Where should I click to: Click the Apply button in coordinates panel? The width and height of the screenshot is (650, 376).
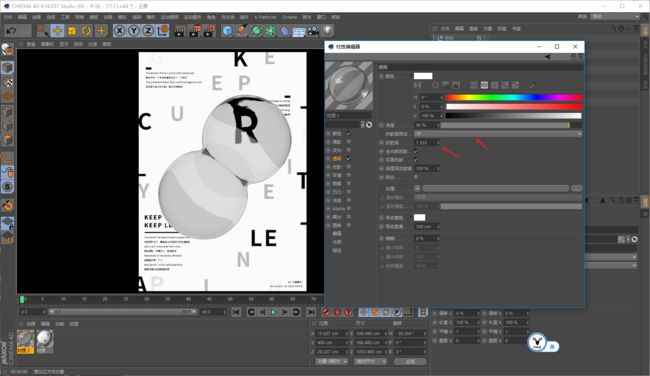click(410, 361)
